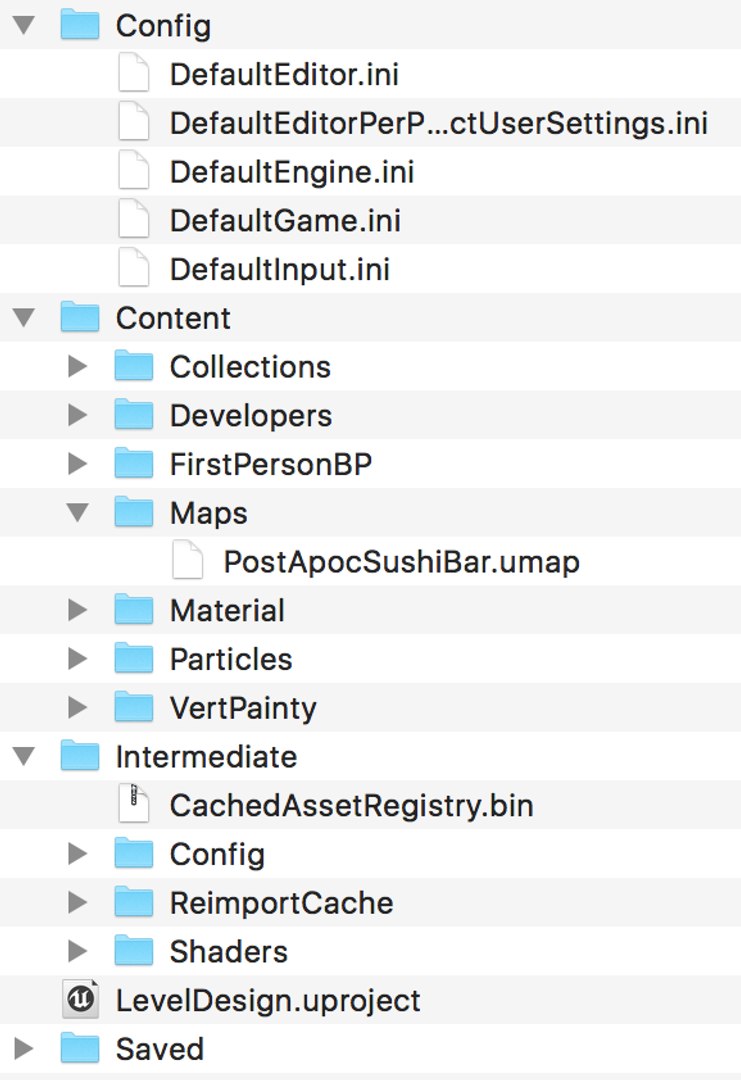Select the DefaultGame.ini file name
741x1080 pixels.
285,220
